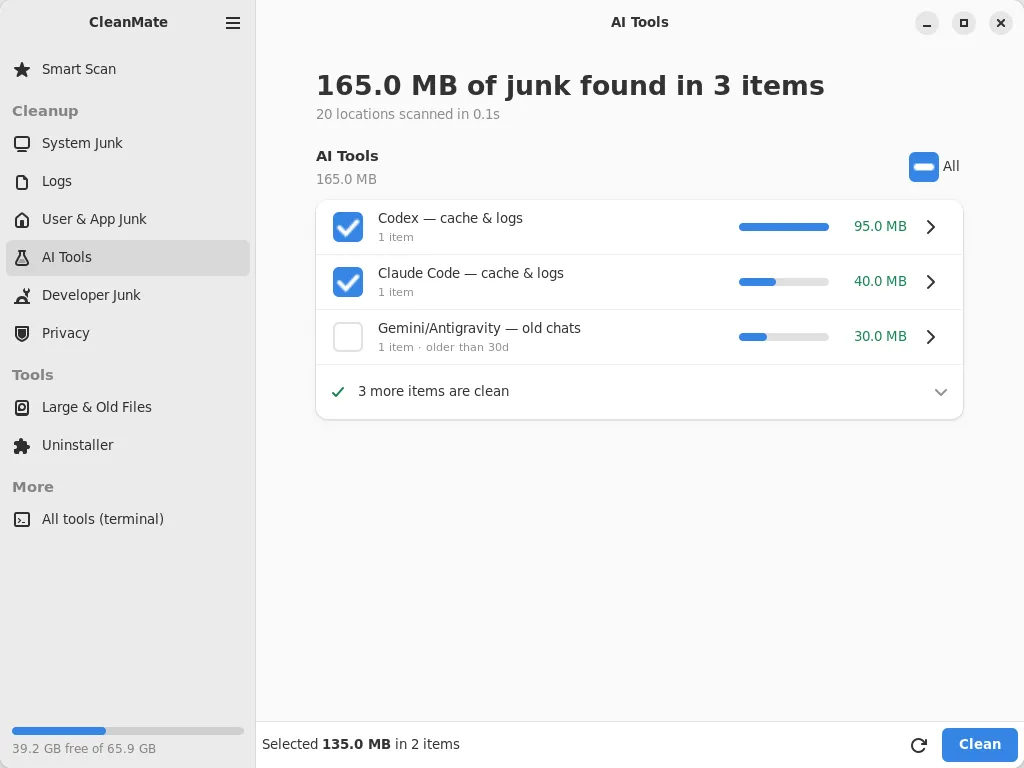
Task: Click the AI Tools flask icon
Action: pos(22,257)
